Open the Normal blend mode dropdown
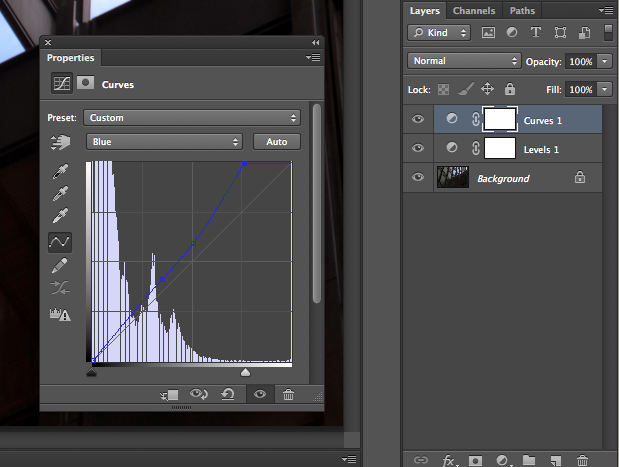The width and height of the screenshot is (619, 467). [x=464, y=61]
